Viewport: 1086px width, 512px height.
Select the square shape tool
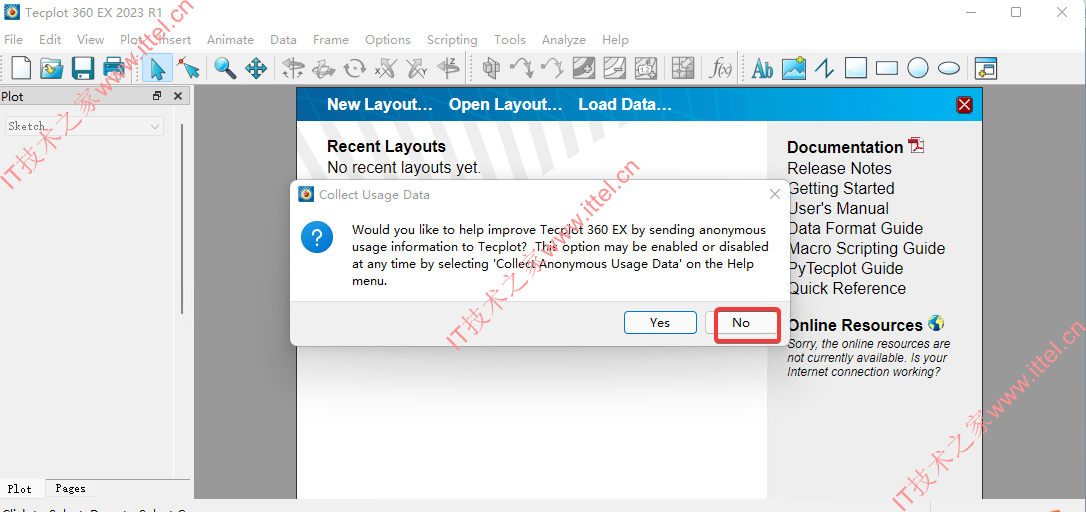coord(856,68)
